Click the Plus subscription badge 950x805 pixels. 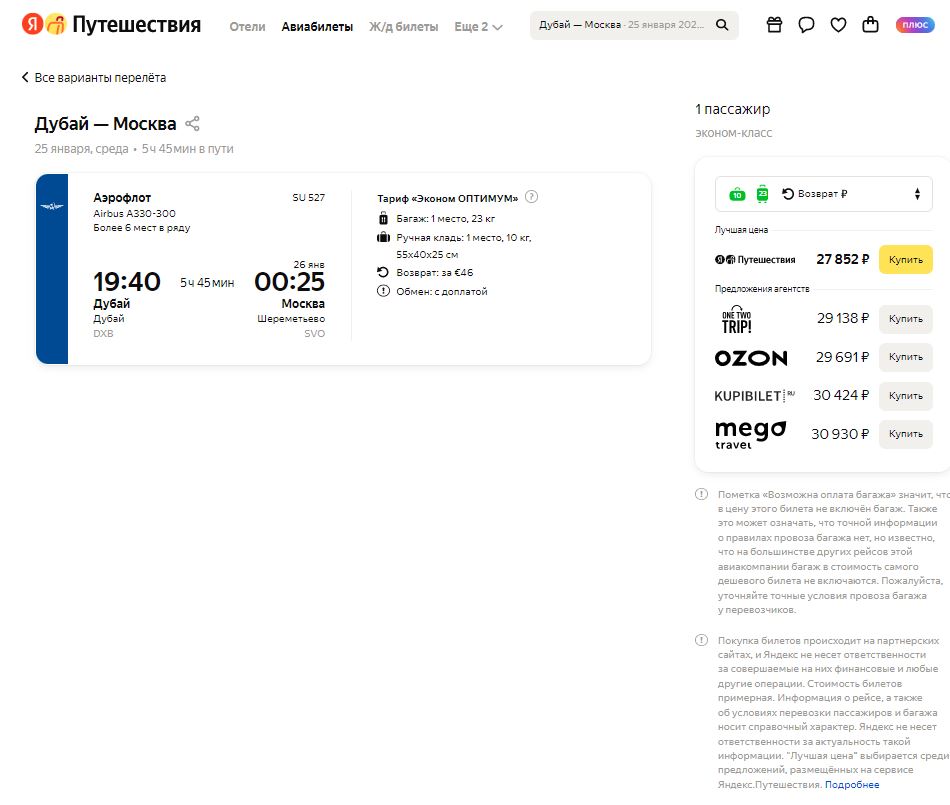915,25
